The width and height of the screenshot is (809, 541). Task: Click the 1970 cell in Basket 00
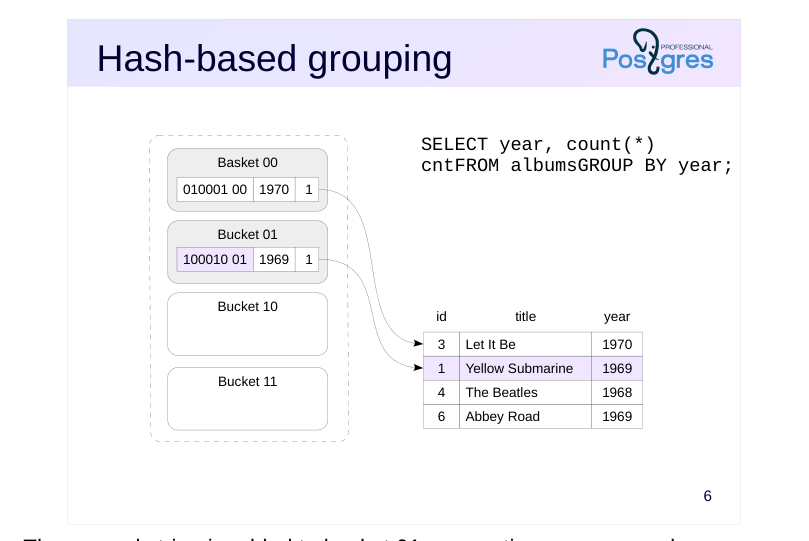[x=274, y=189]
